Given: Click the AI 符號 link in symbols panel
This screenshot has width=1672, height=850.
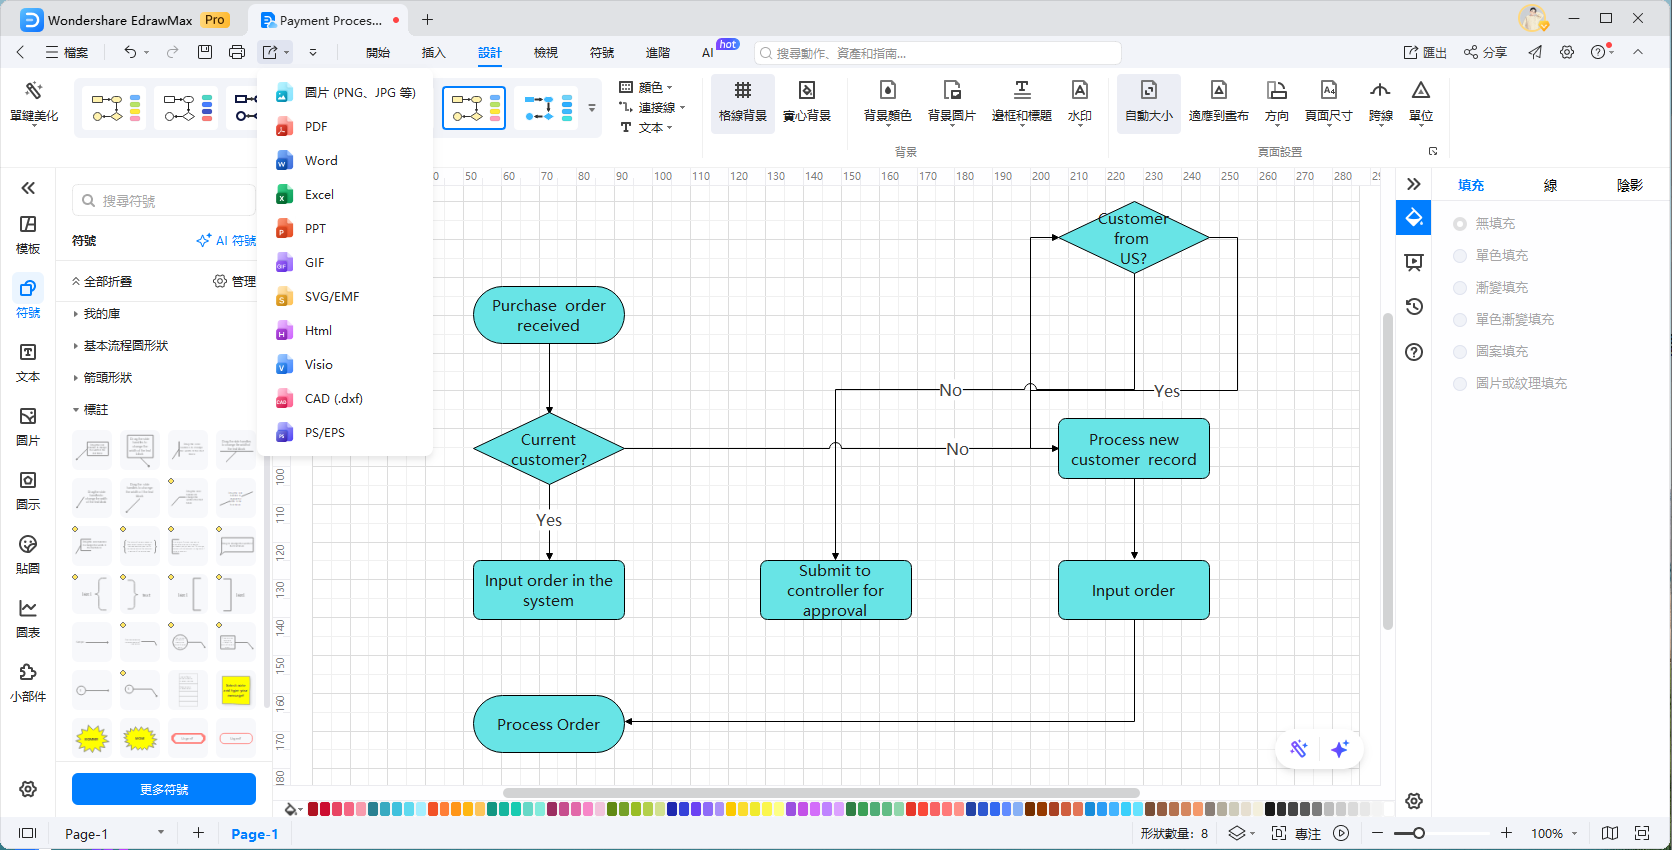Looking at the screenshot, I should click(x=227, y=240).
